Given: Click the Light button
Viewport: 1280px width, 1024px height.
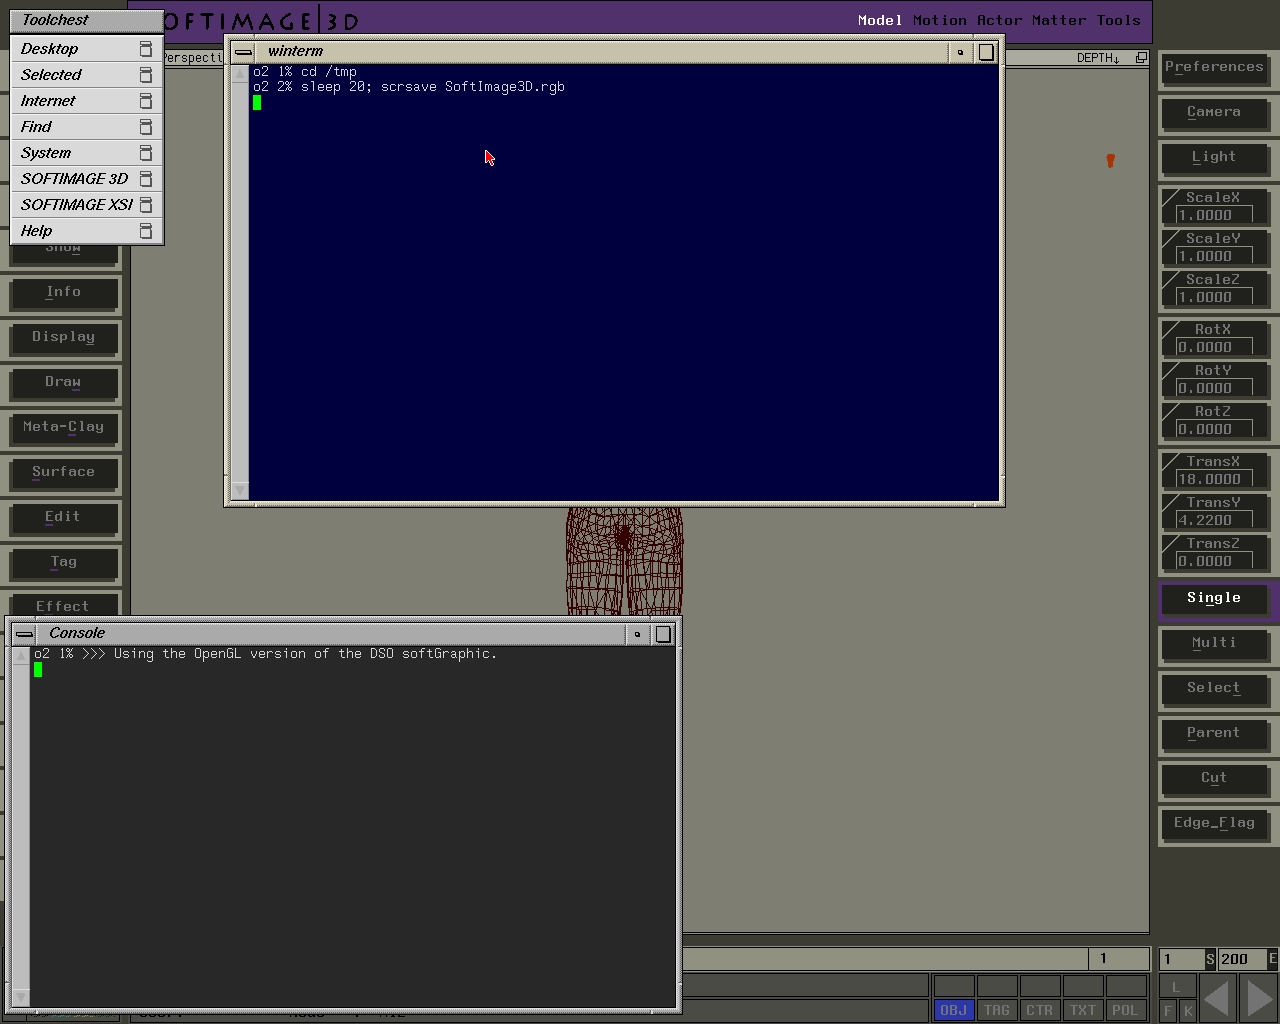Looking at the screenshot, I should coord(1214,157).
